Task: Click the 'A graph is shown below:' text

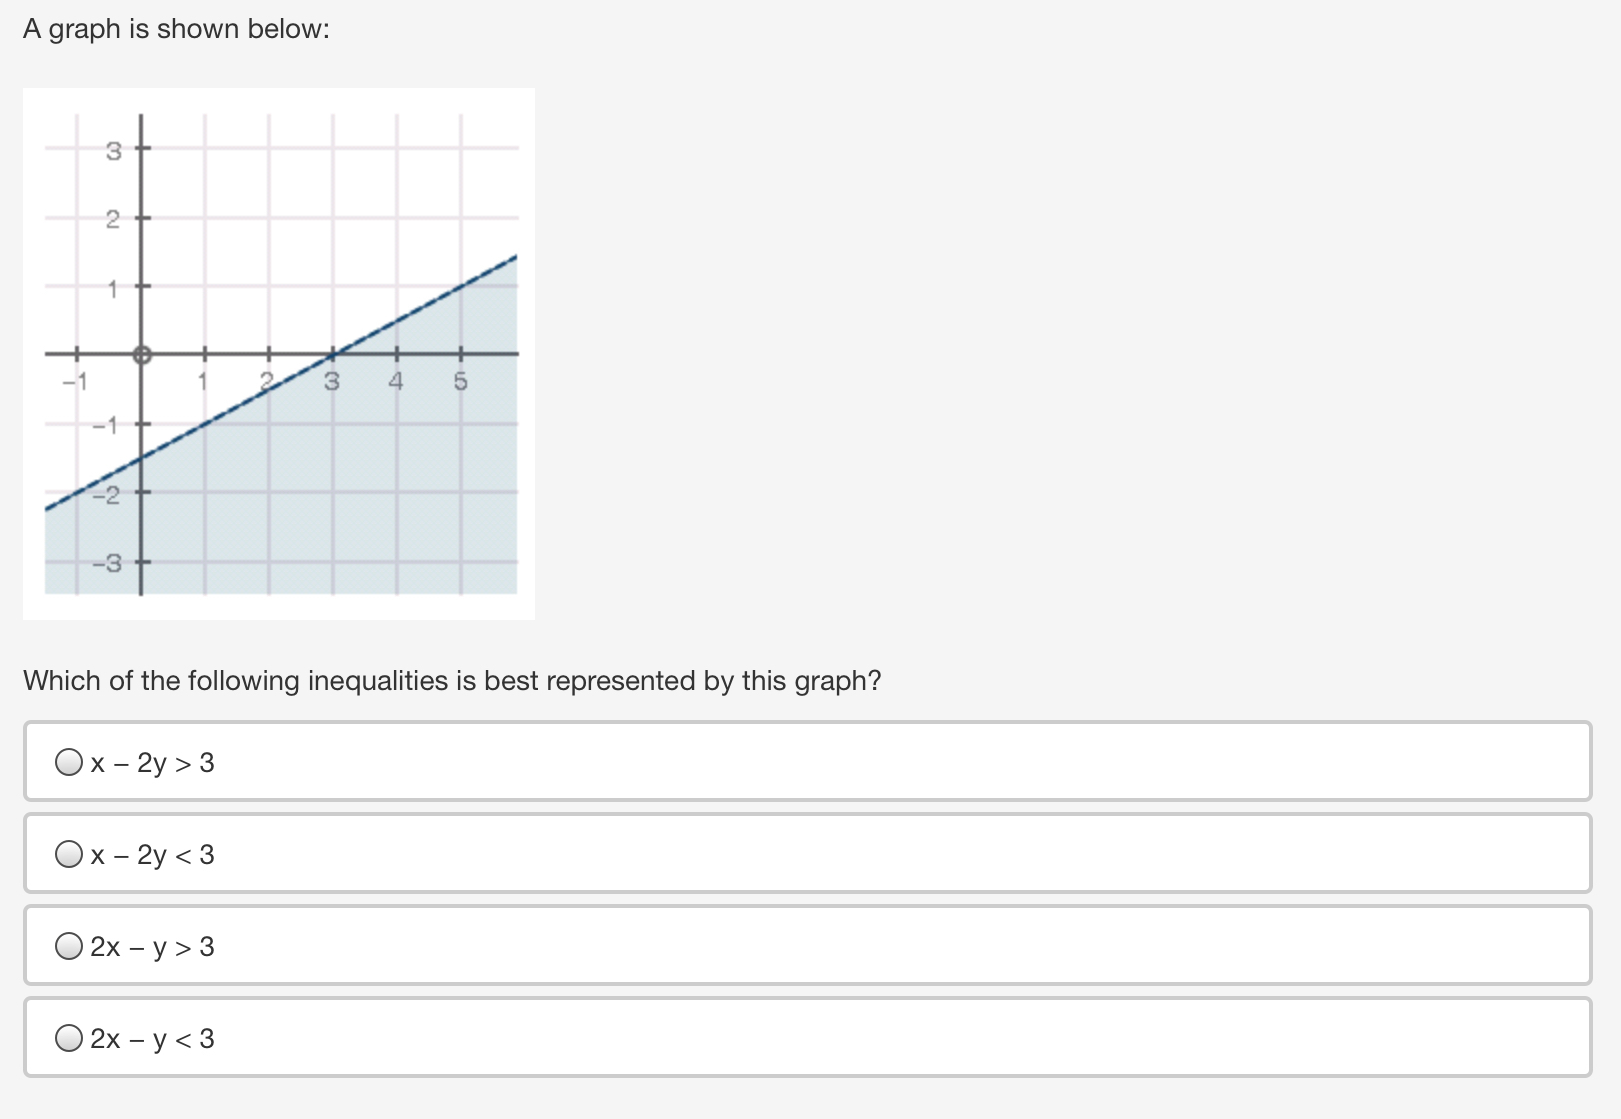Action: coord(176,29)
